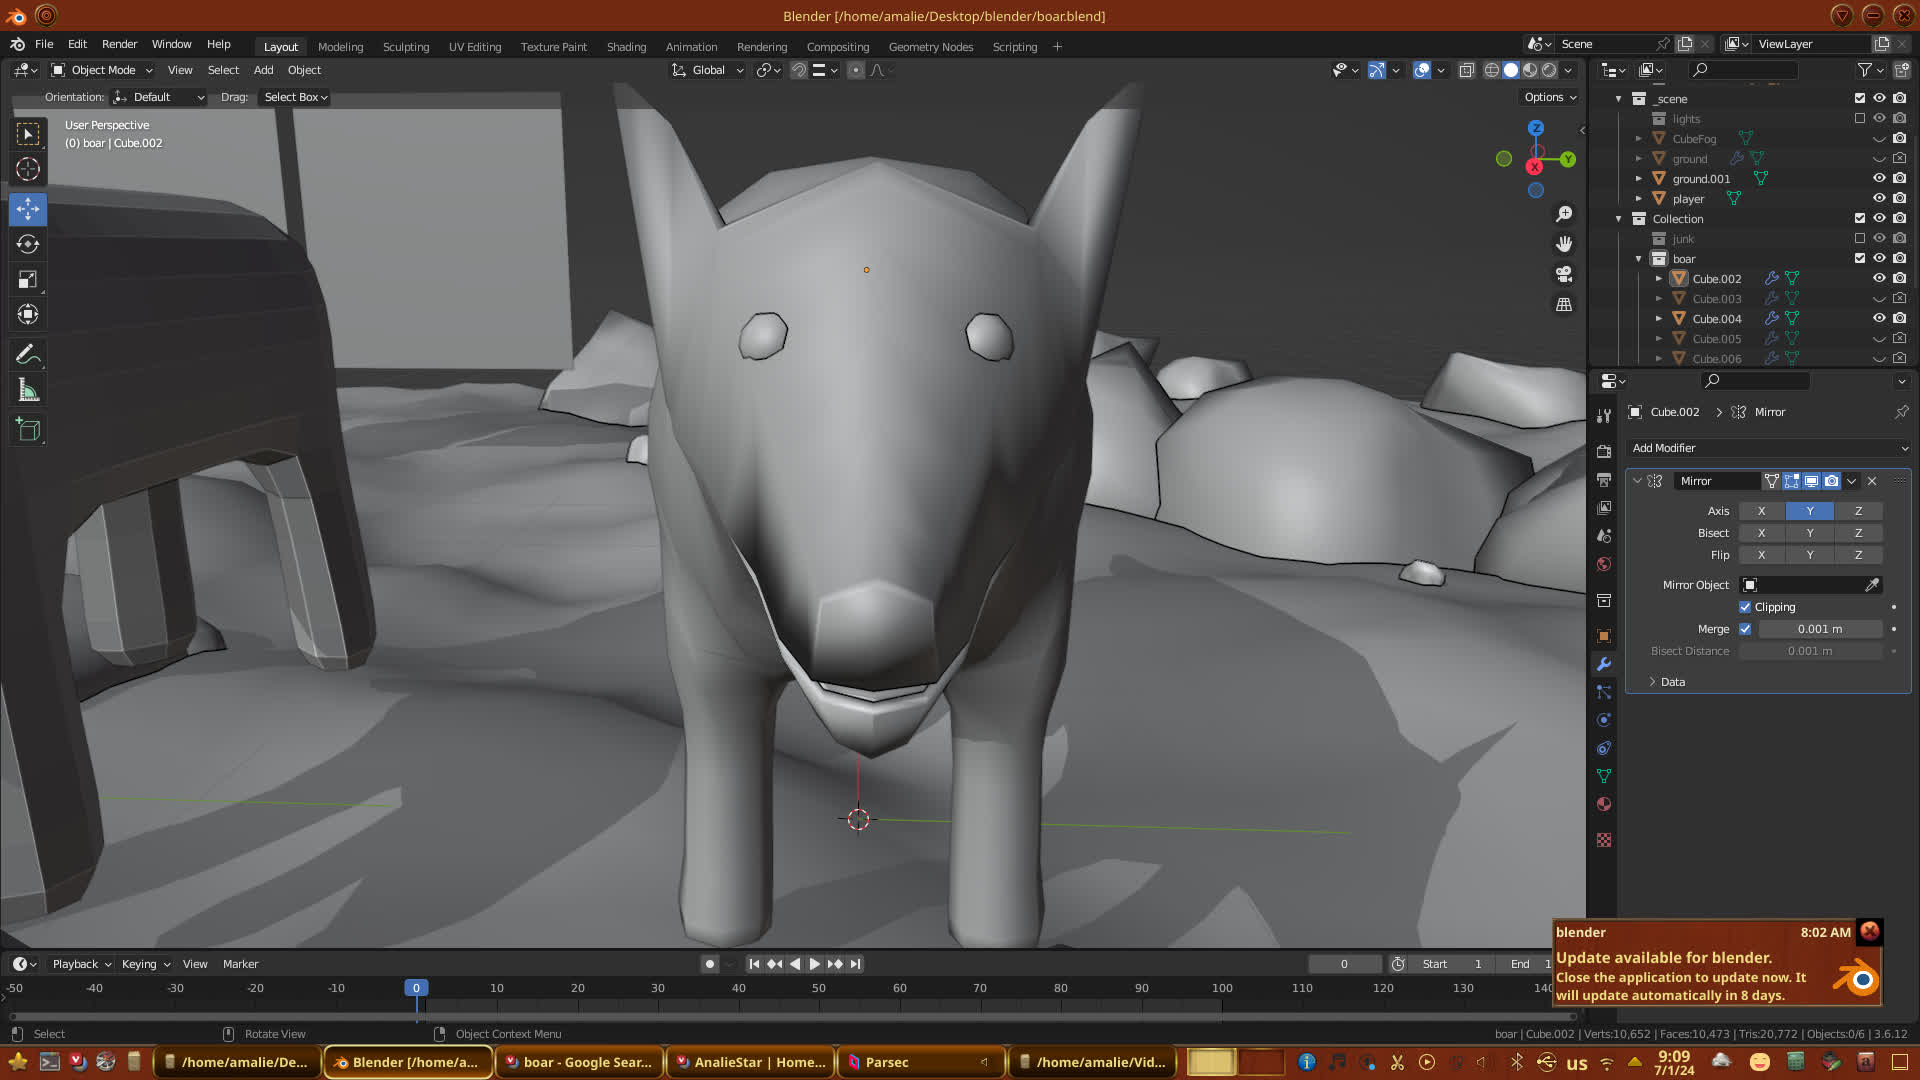1920x1080 pixels.
Task: Enable Mirror axis X button
Action: (x=1761, y=511)
